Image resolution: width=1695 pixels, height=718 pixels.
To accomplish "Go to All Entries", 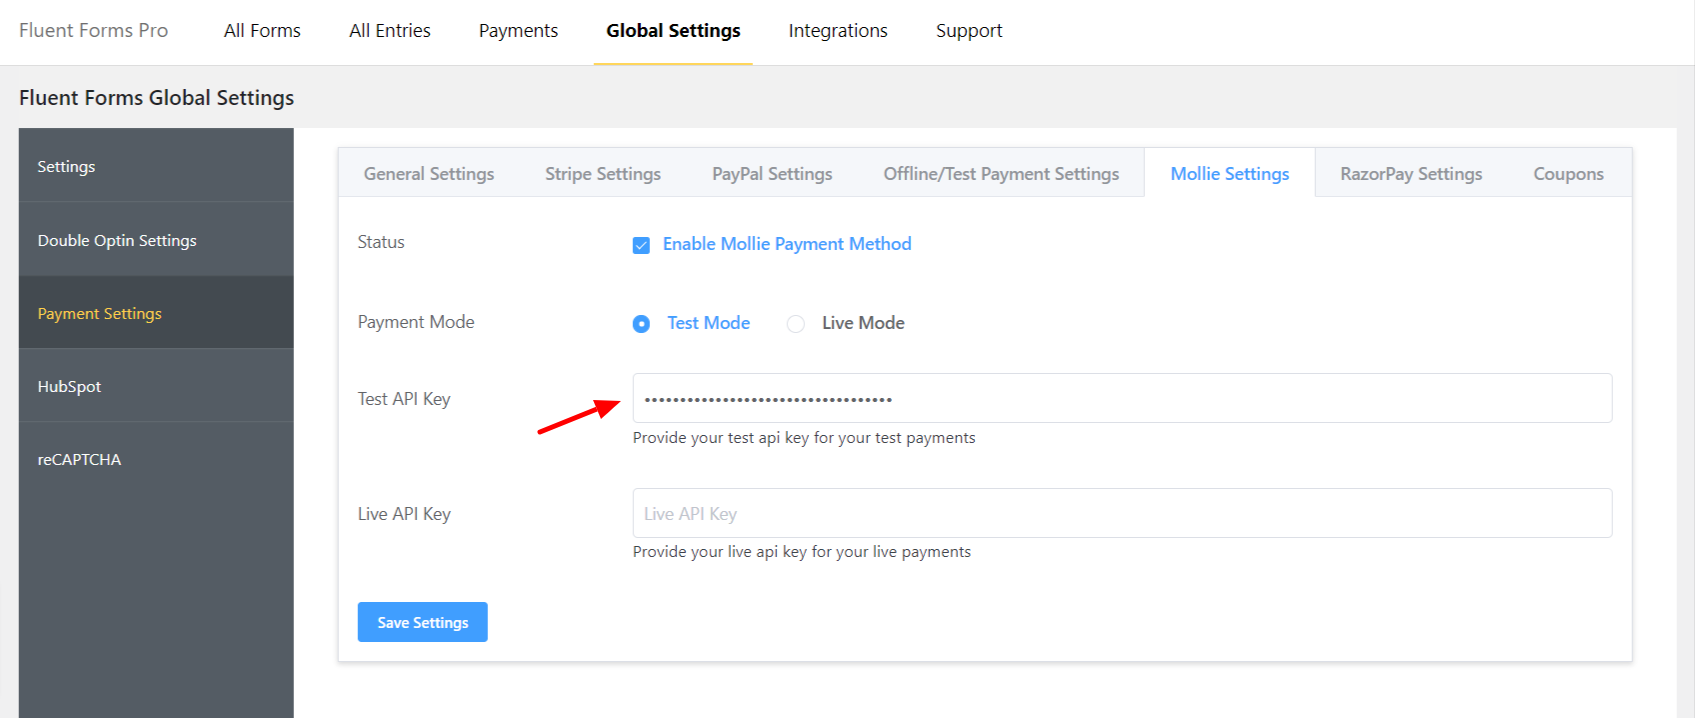I will pos(390,31).
